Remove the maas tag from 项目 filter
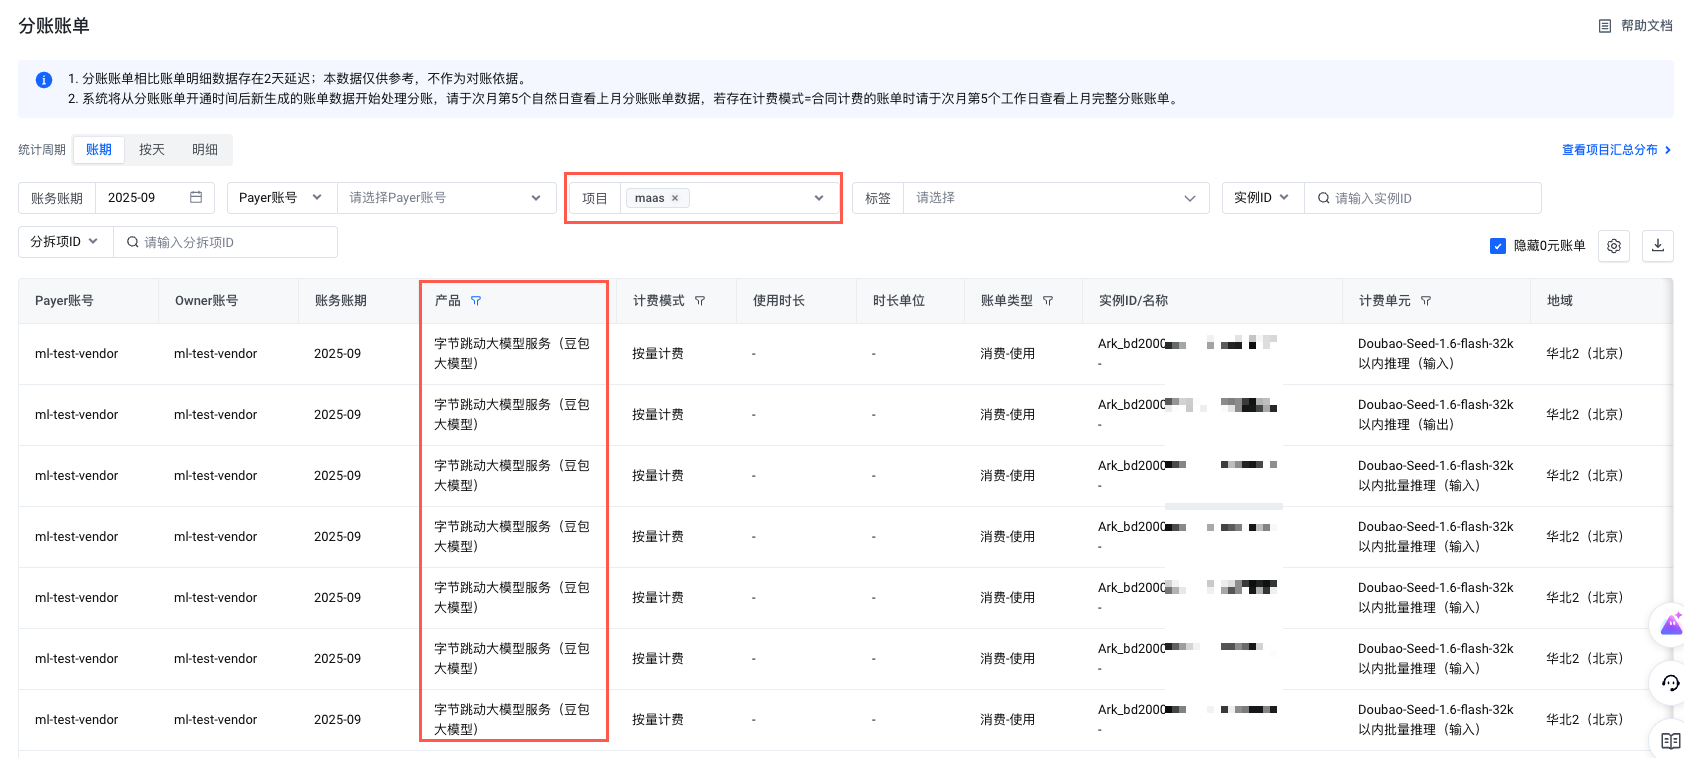 [x=675, y=198]
